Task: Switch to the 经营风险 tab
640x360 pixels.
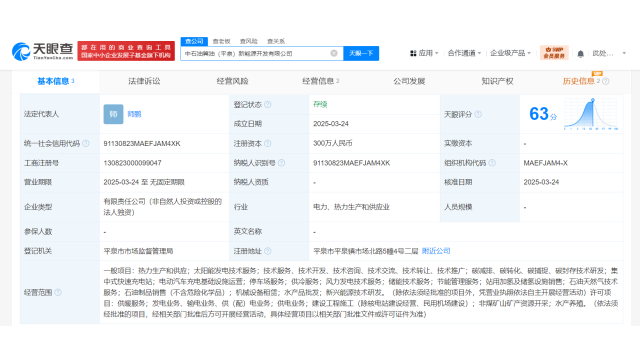Action: point(232,81)
